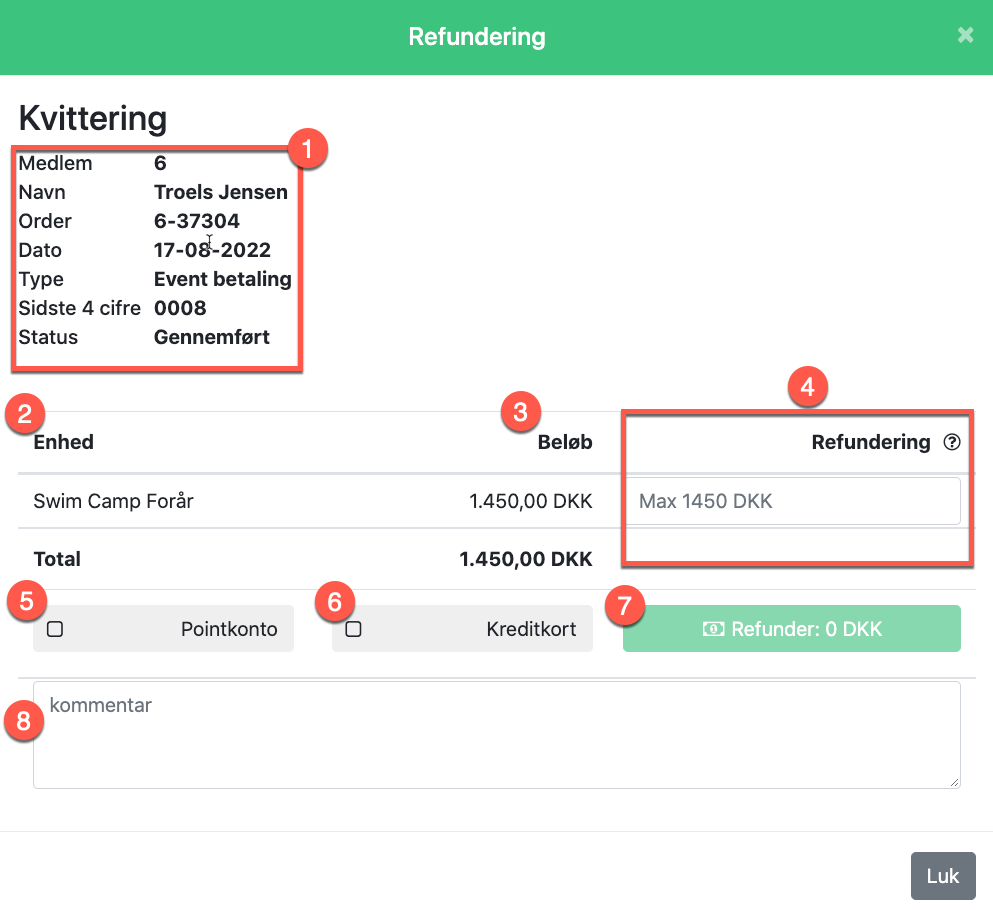Click the Medlem label
Image resolution: width=993 pixels, height=918 pixels.
click(x=56, y=163)
